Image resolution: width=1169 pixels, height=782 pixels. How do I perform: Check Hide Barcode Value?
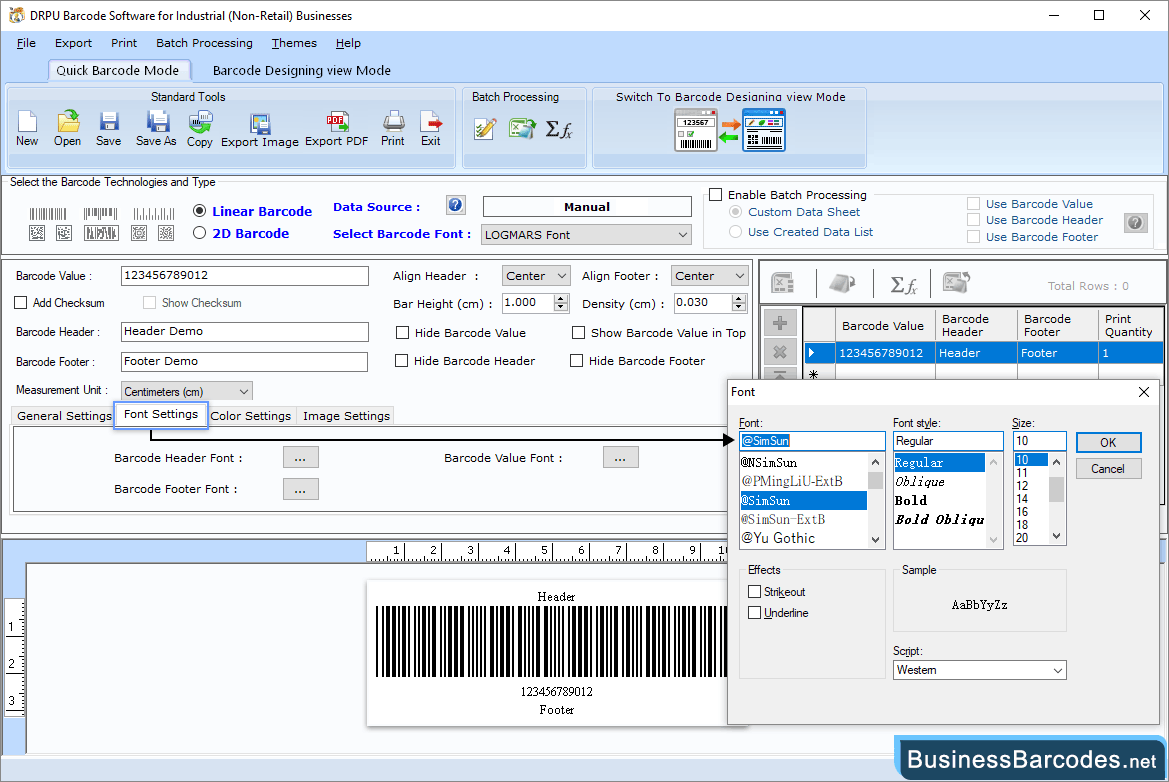tap(403, 332)
